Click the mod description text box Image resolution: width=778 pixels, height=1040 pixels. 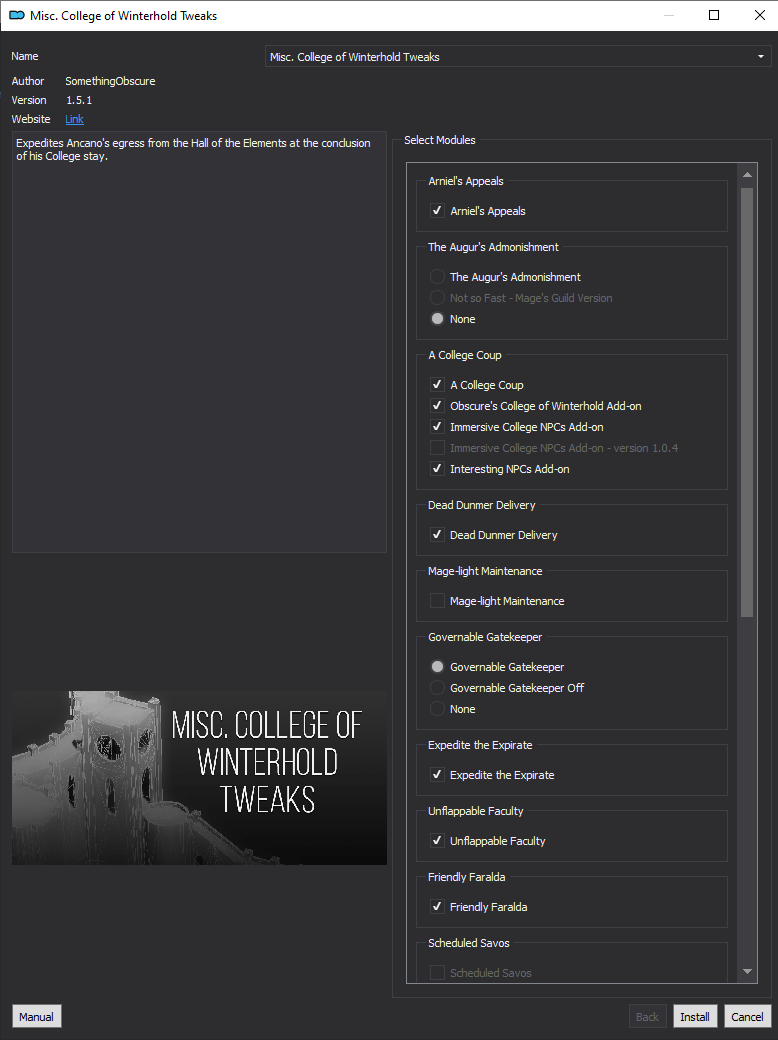coord(199,342)
